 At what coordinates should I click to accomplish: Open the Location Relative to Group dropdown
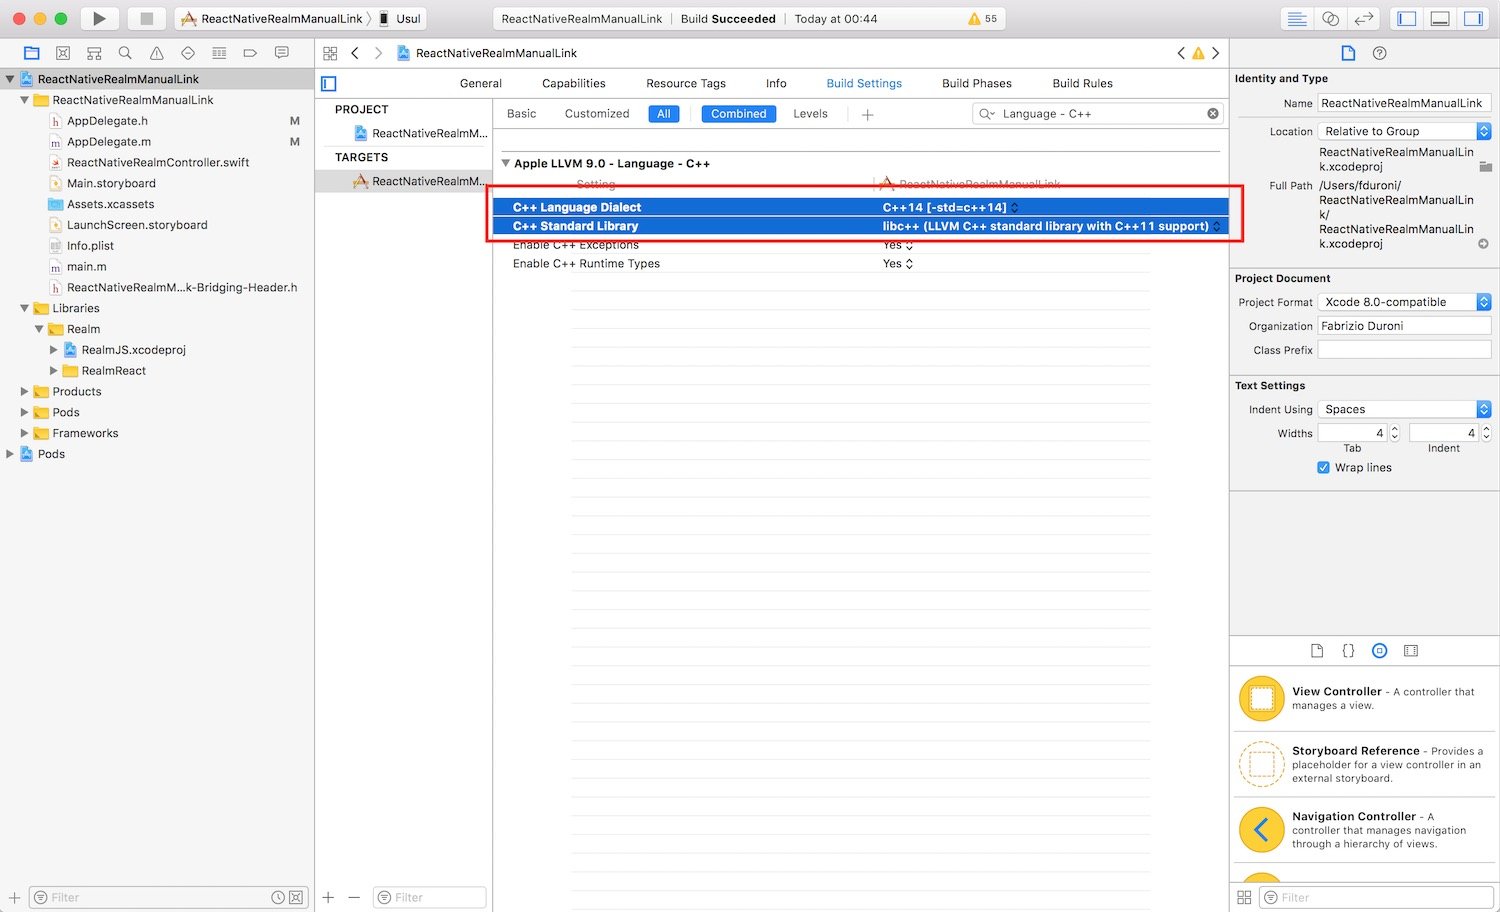click(x=1404, y=132)
